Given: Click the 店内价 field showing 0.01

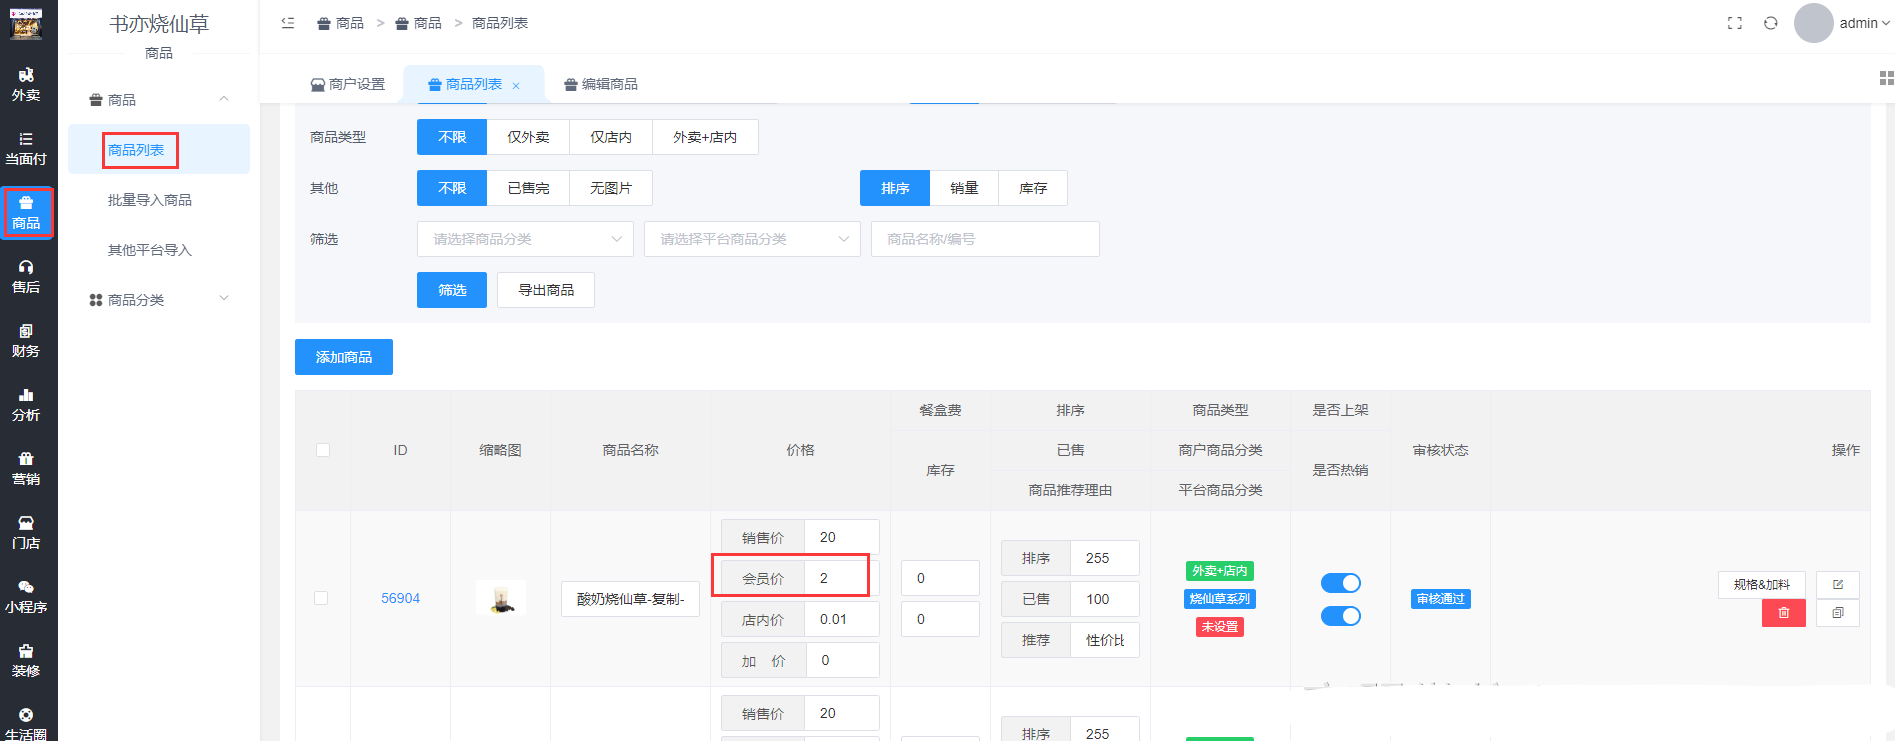Looking at the screenshot, I should click(842, 619).
